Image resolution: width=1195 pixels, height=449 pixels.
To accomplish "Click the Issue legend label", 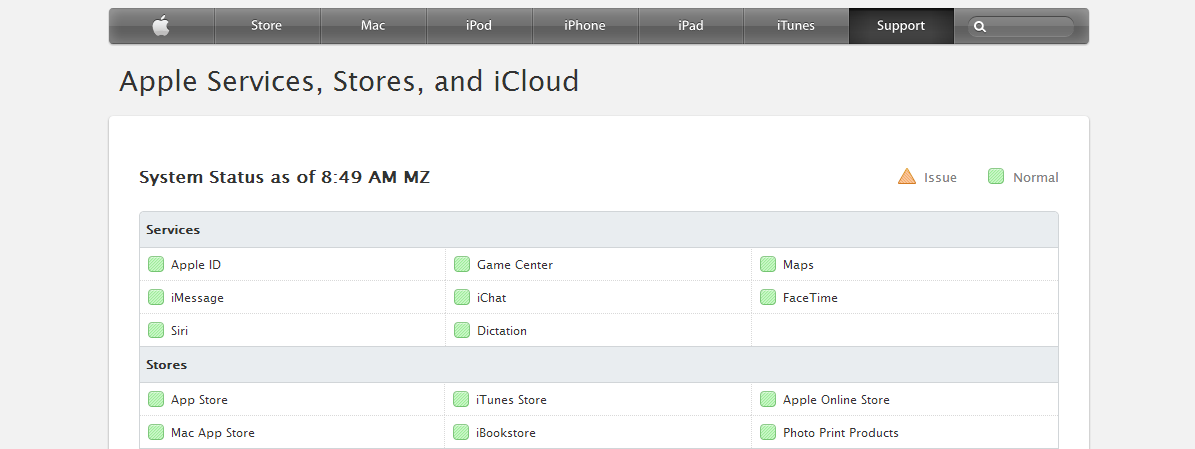I will [940, 178].
